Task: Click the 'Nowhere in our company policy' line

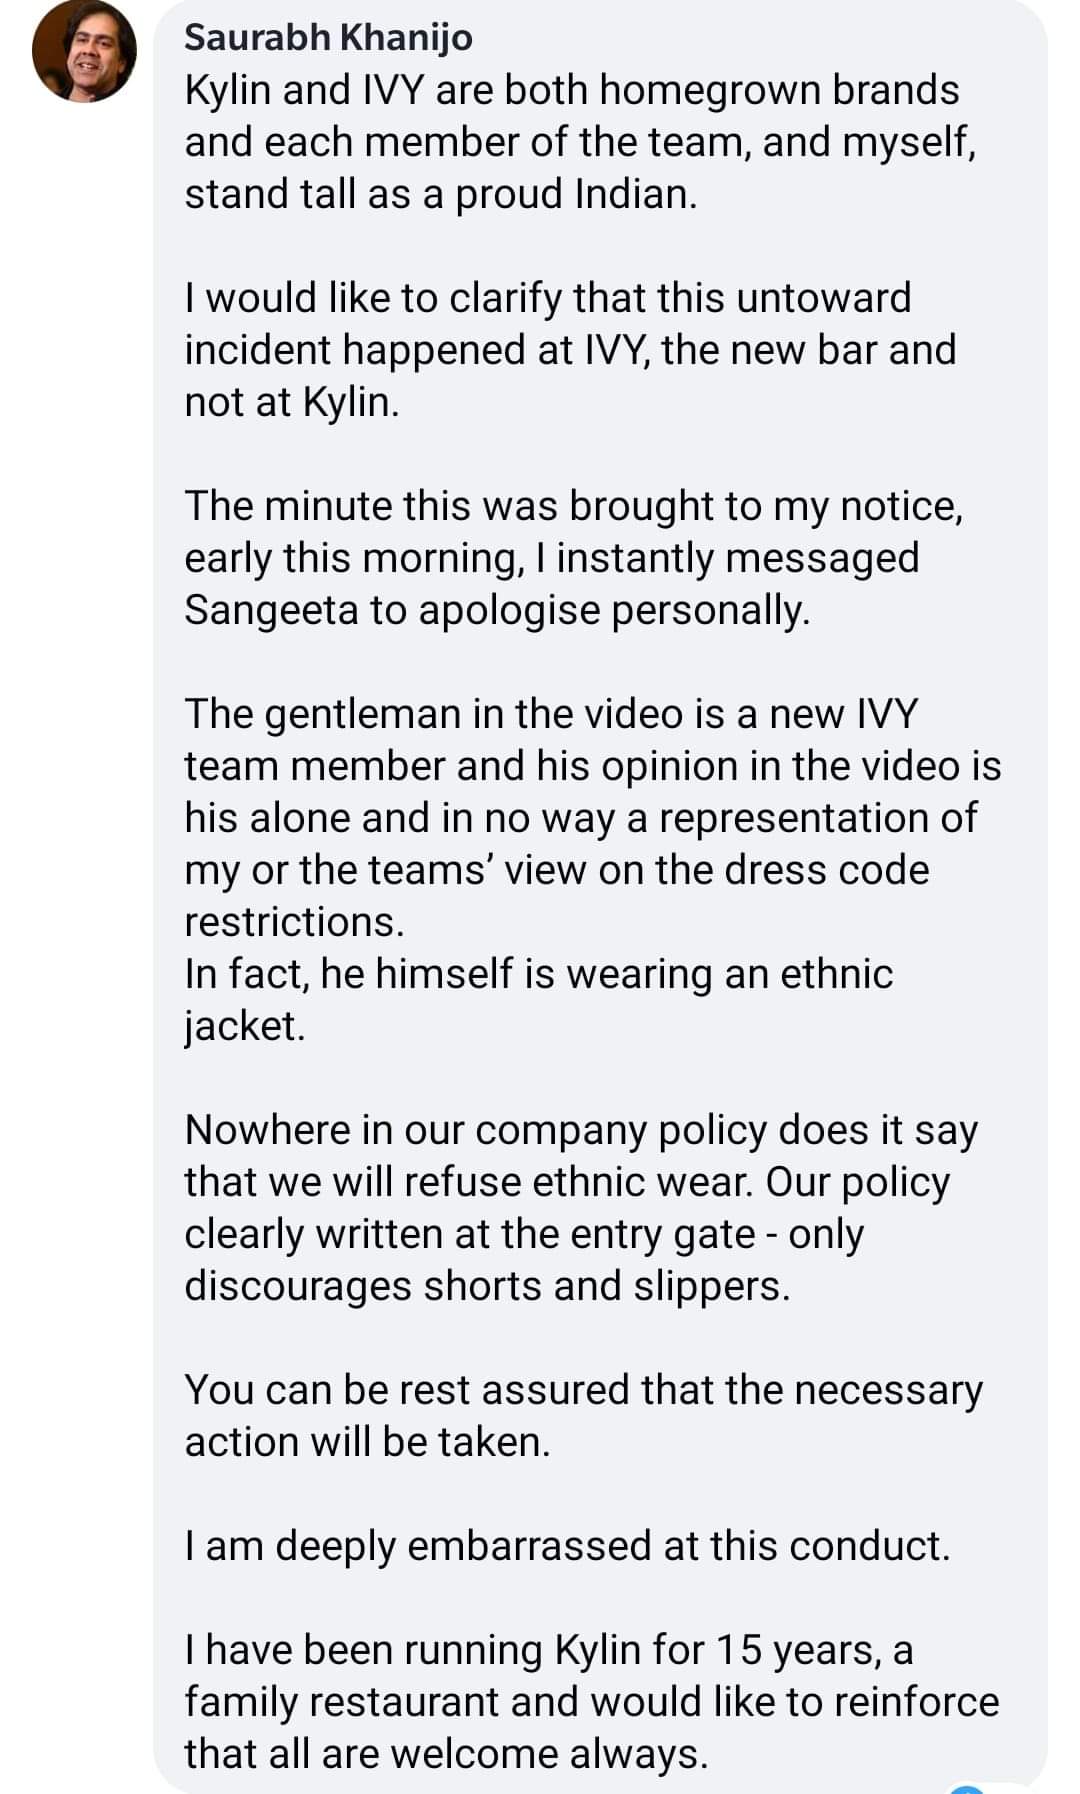Action: [x=581, y=1130]
